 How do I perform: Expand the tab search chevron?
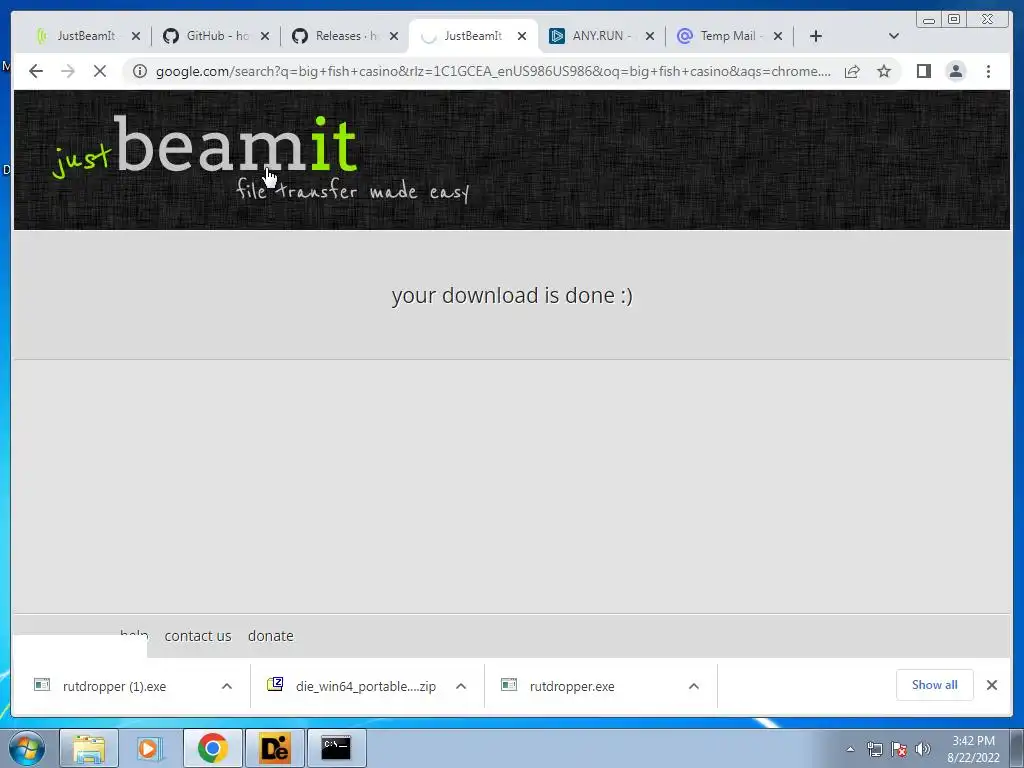pos(894,36)
